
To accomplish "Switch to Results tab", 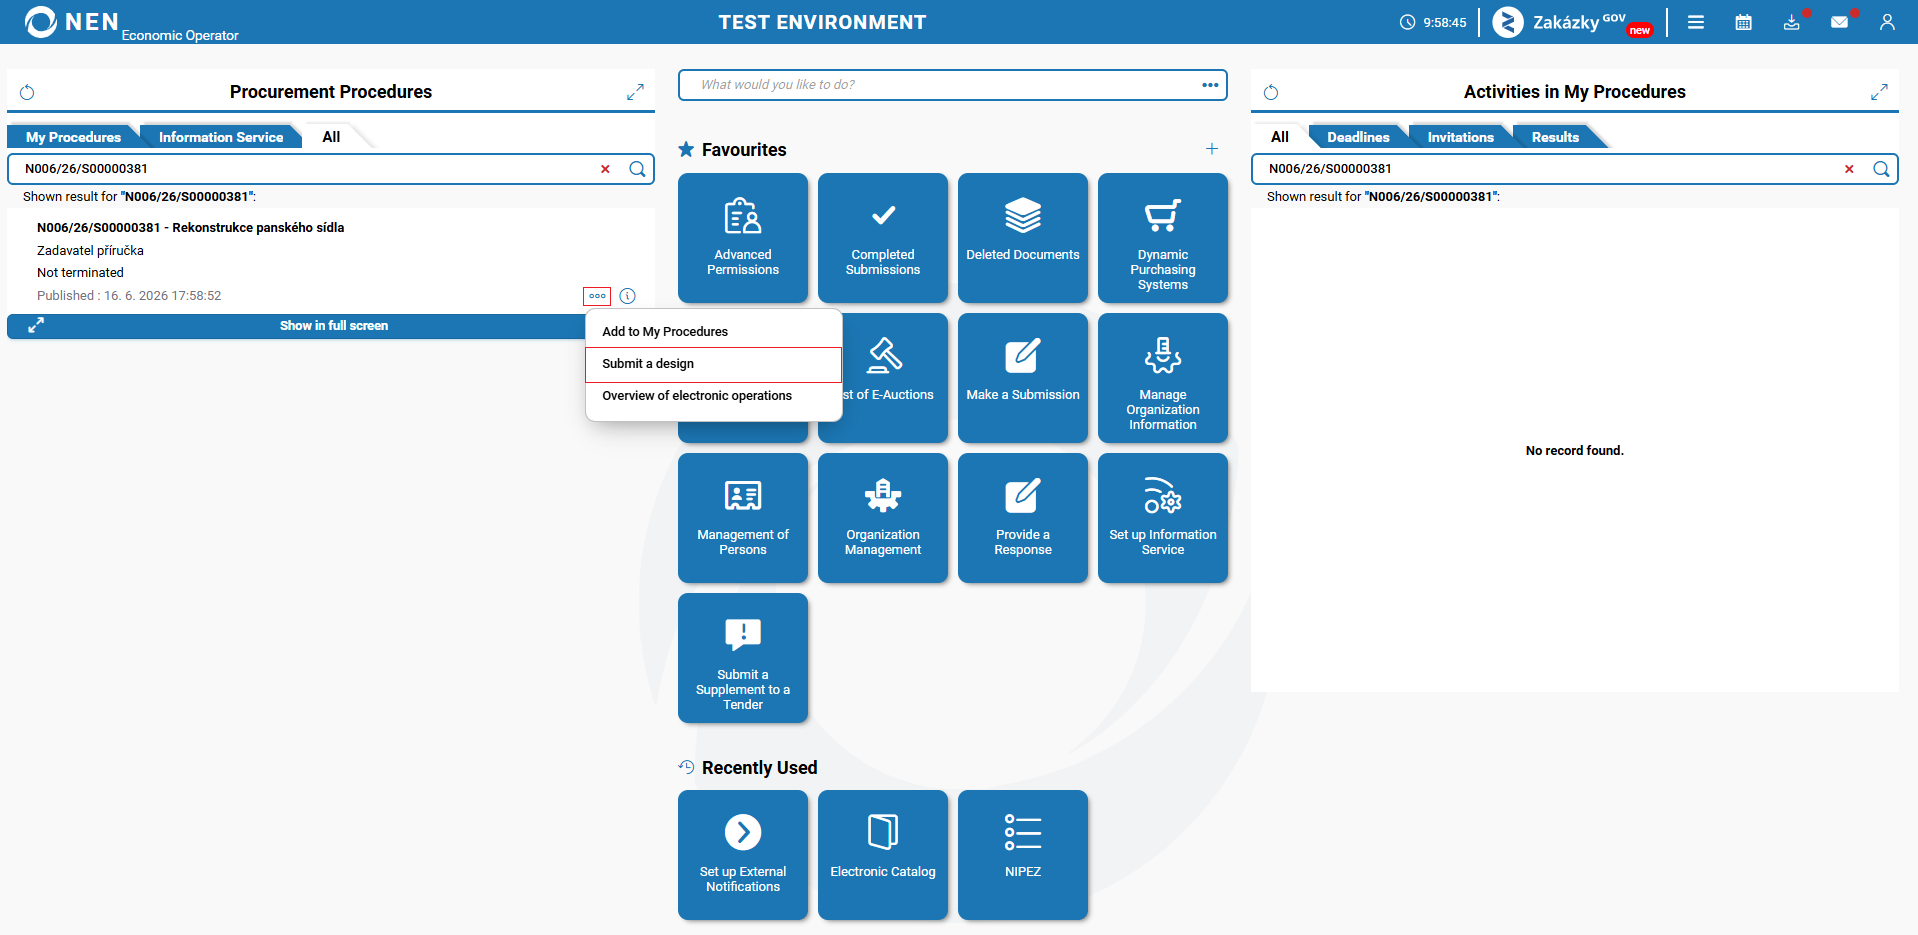I will click(x=1555, y=137).
